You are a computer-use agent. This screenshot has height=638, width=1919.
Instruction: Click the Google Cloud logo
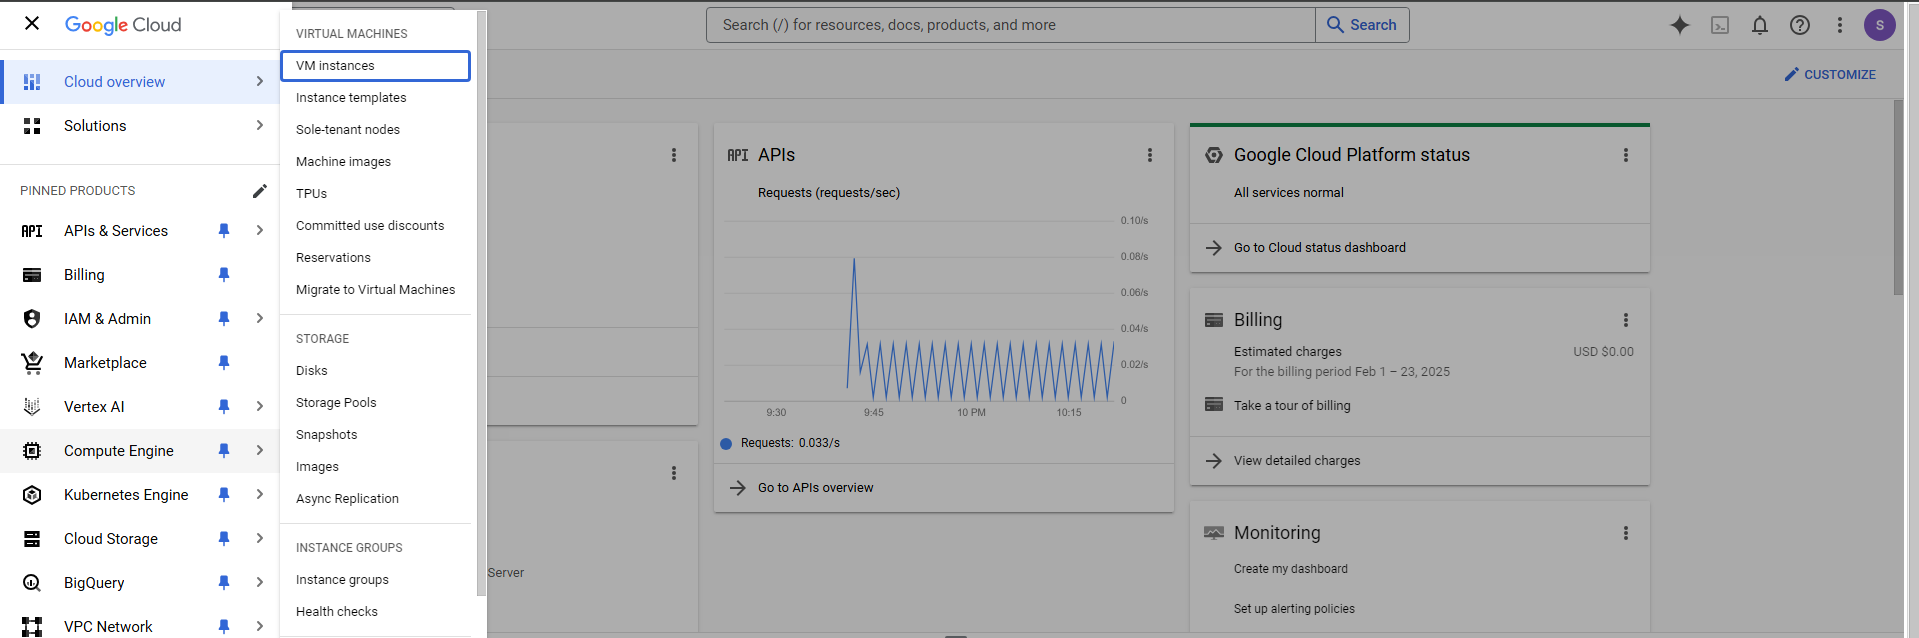coord(123,25)
